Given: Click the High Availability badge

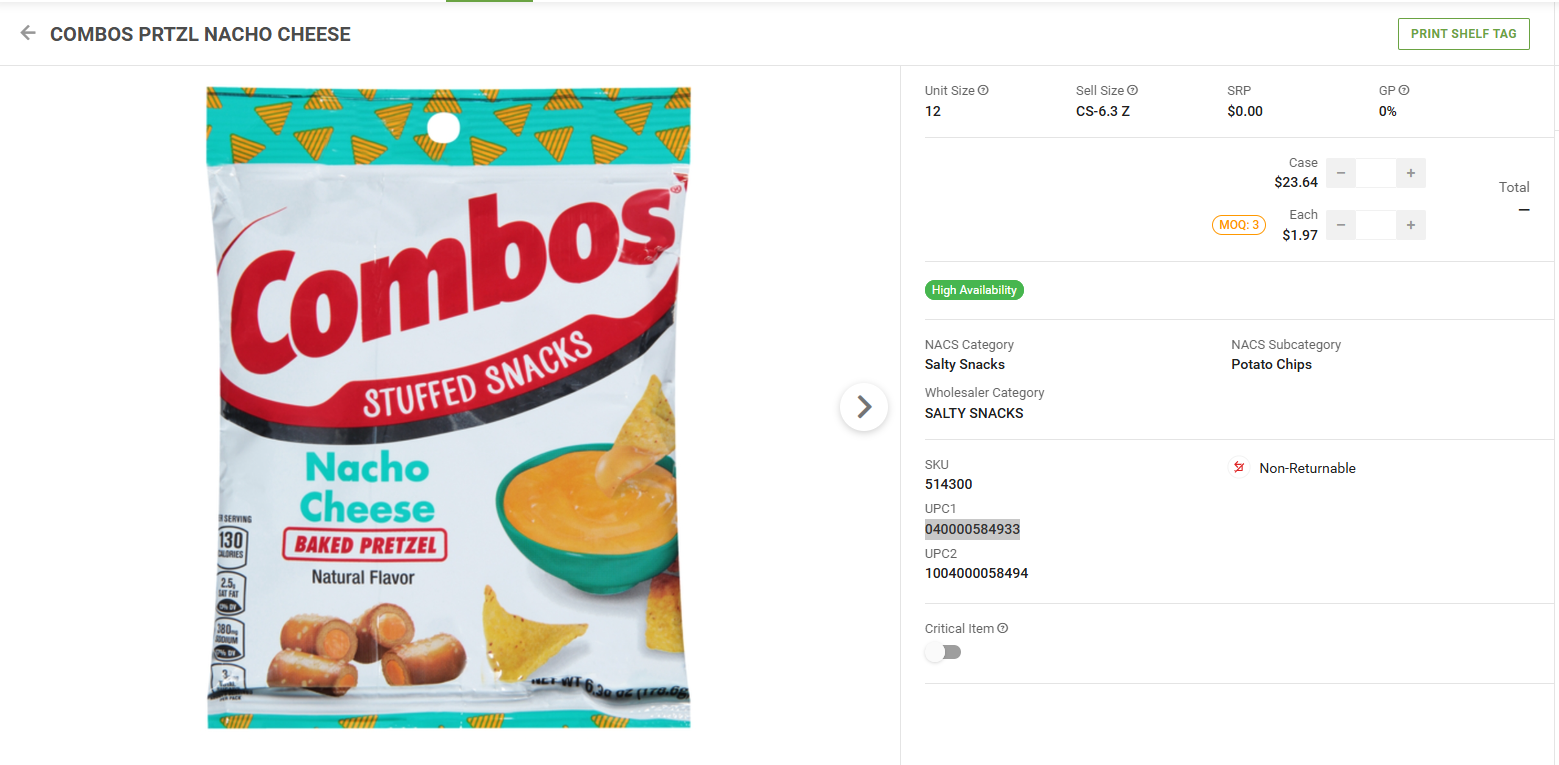Looking at the screenshot, I should point(974,290).
